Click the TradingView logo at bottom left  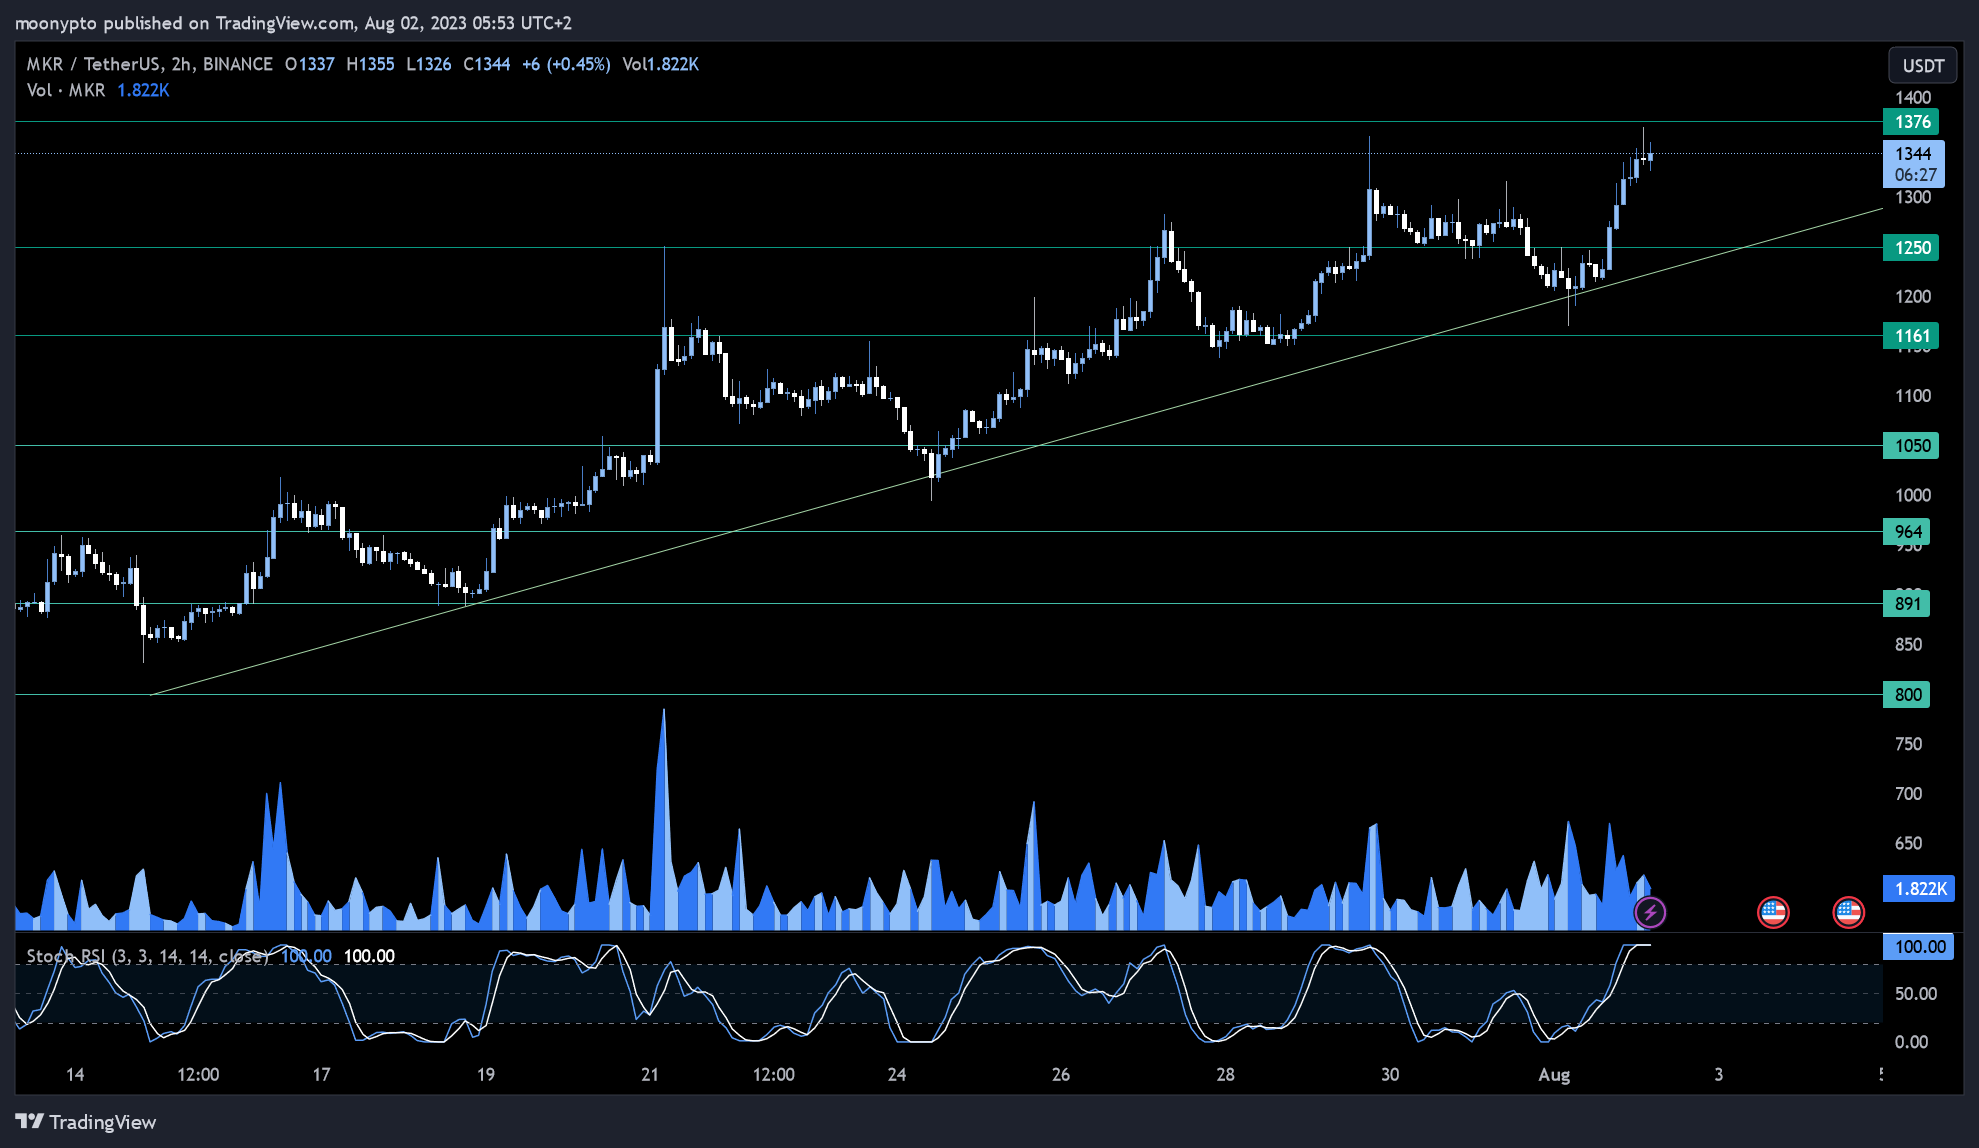(86, 1122)
